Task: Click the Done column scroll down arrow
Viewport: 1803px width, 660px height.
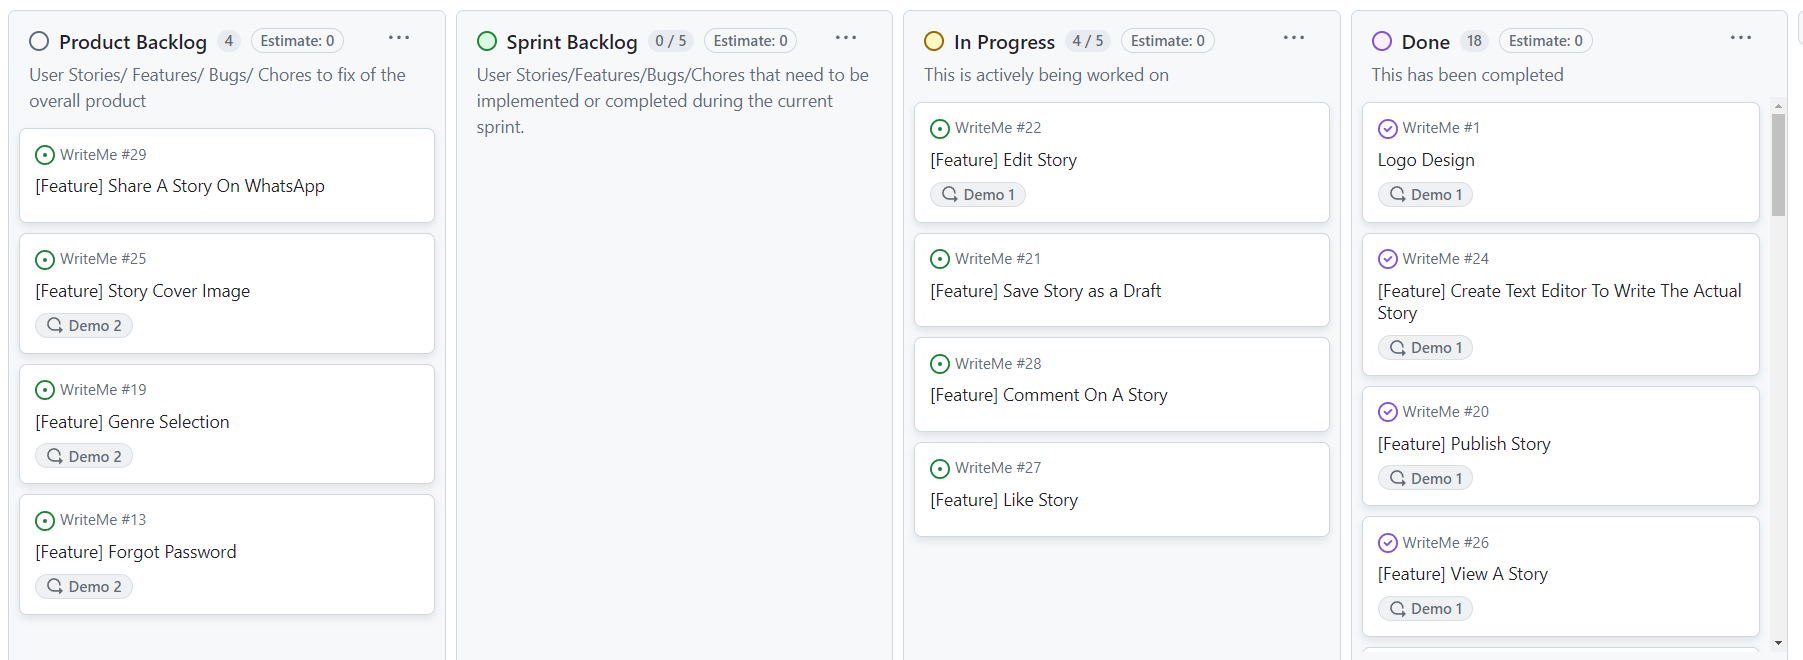Action: (1778, 643)
